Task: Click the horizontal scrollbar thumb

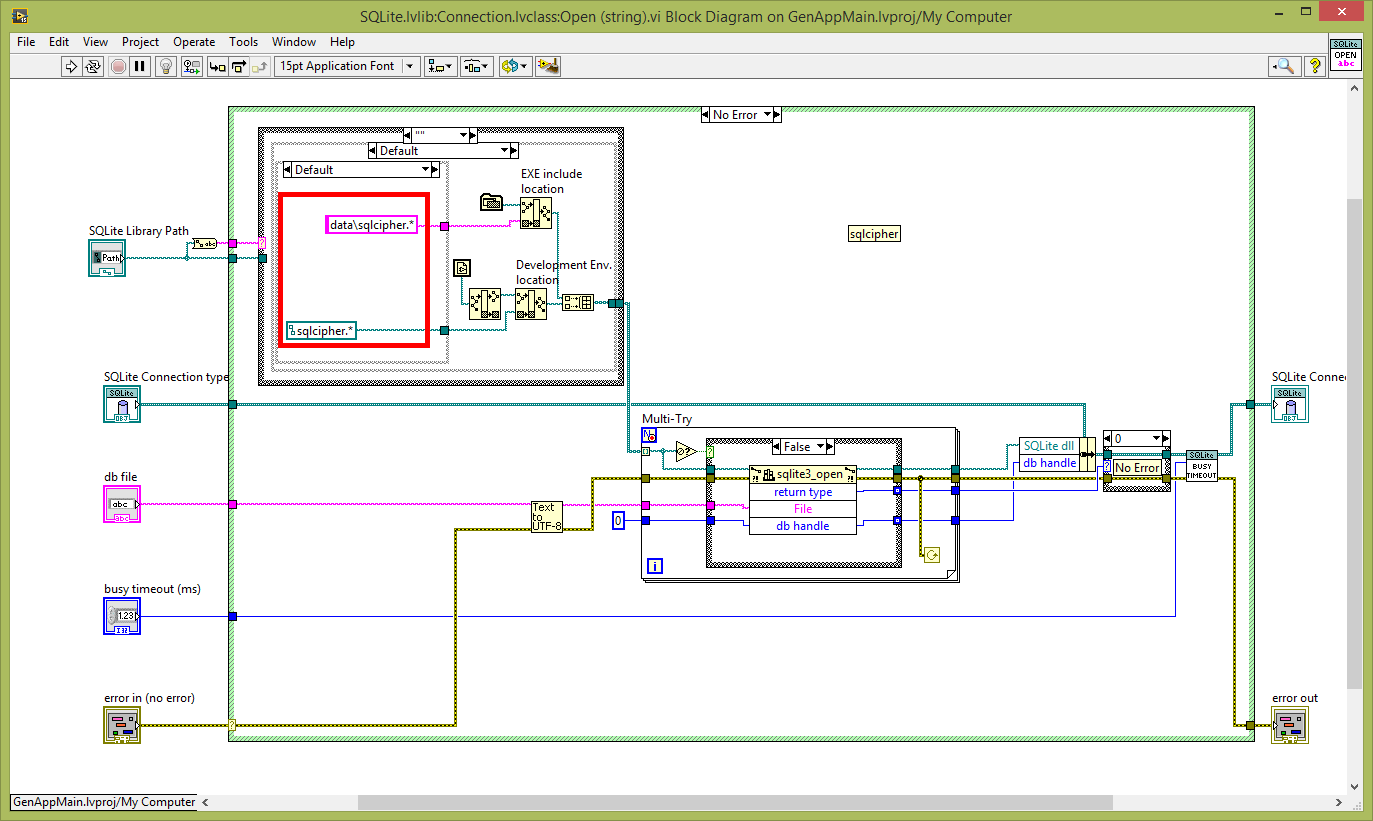Action: pyautogui.click(x=735, y=802)
